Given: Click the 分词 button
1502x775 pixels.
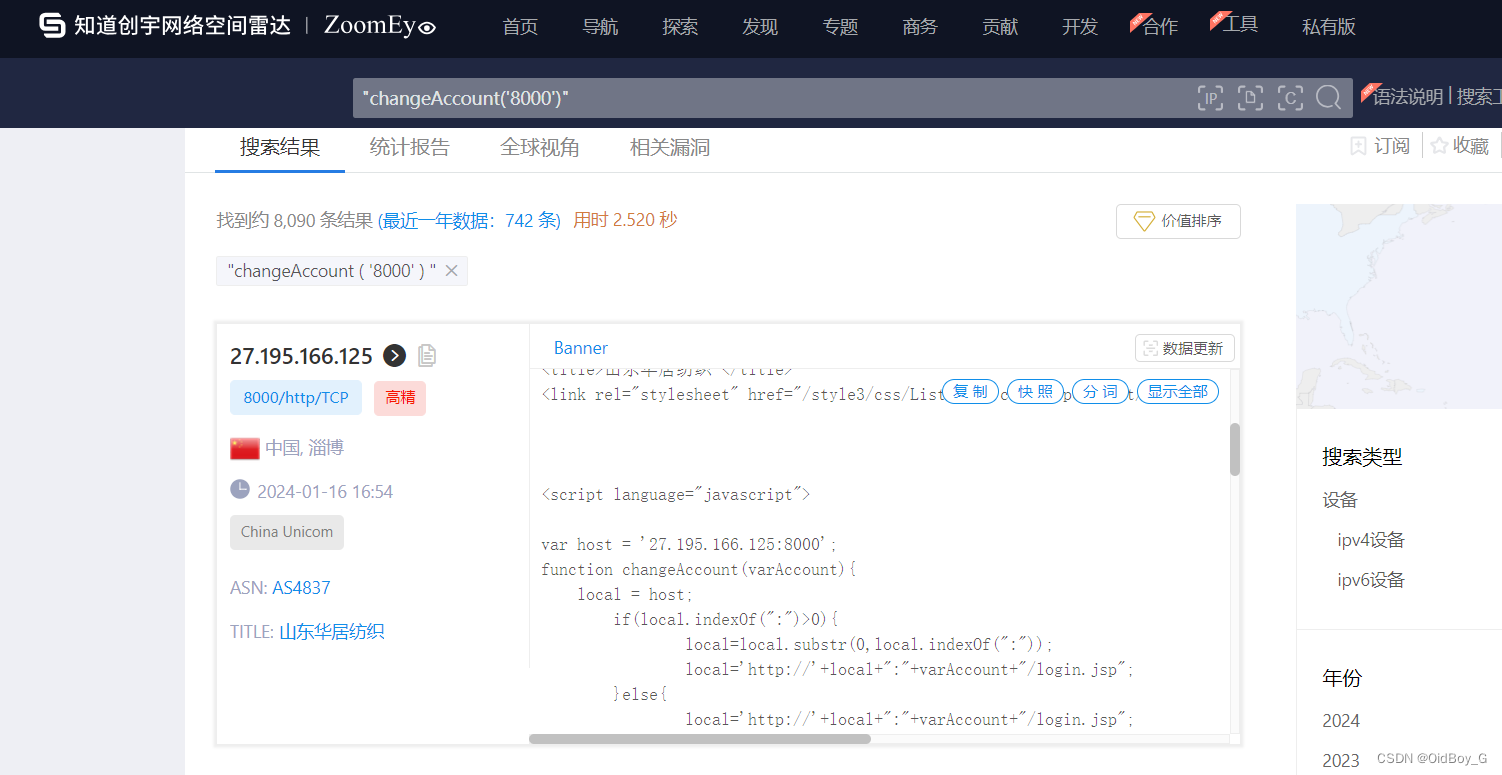Looking at the screenshot, I should coord(1100,392).
